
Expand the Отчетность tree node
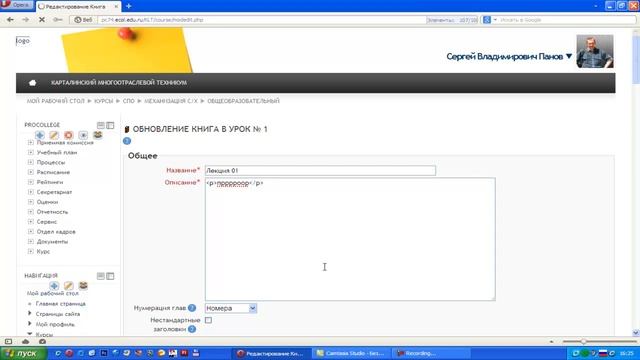pyautogui.click(x=31, y=211)
